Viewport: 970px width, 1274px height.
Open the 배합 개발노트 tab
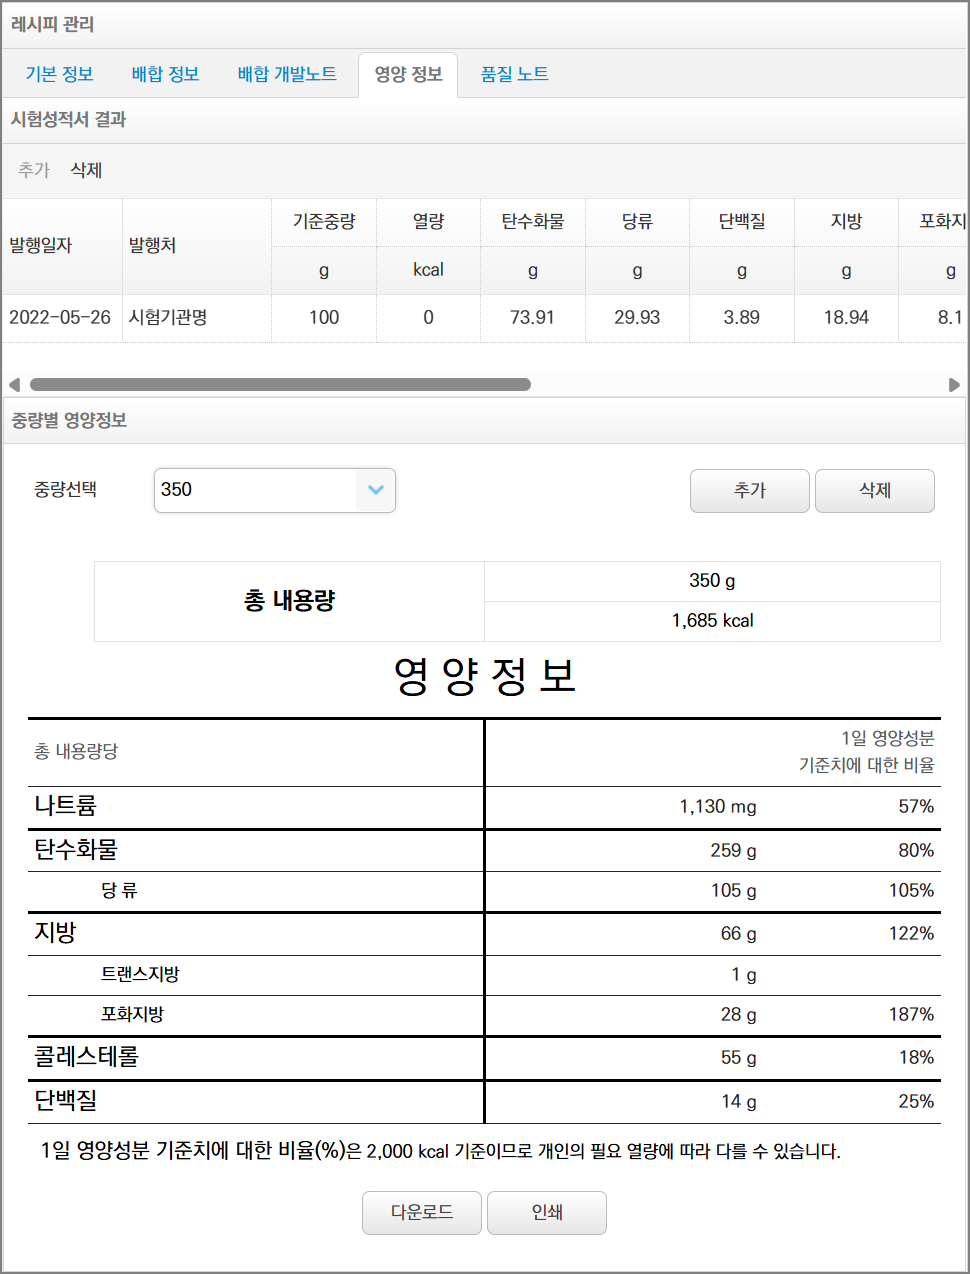[287, 74]
